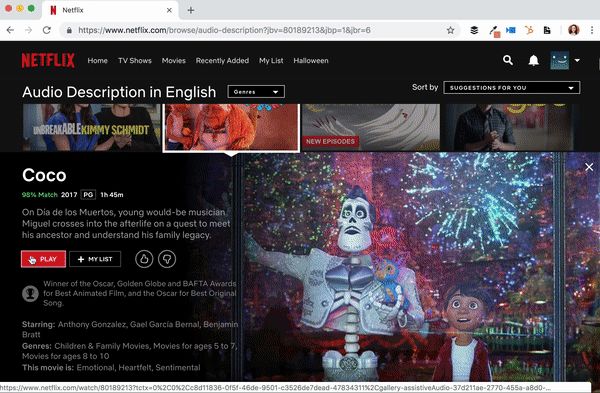Add Coco to My List
600x393 pixels.
[95, 259]
